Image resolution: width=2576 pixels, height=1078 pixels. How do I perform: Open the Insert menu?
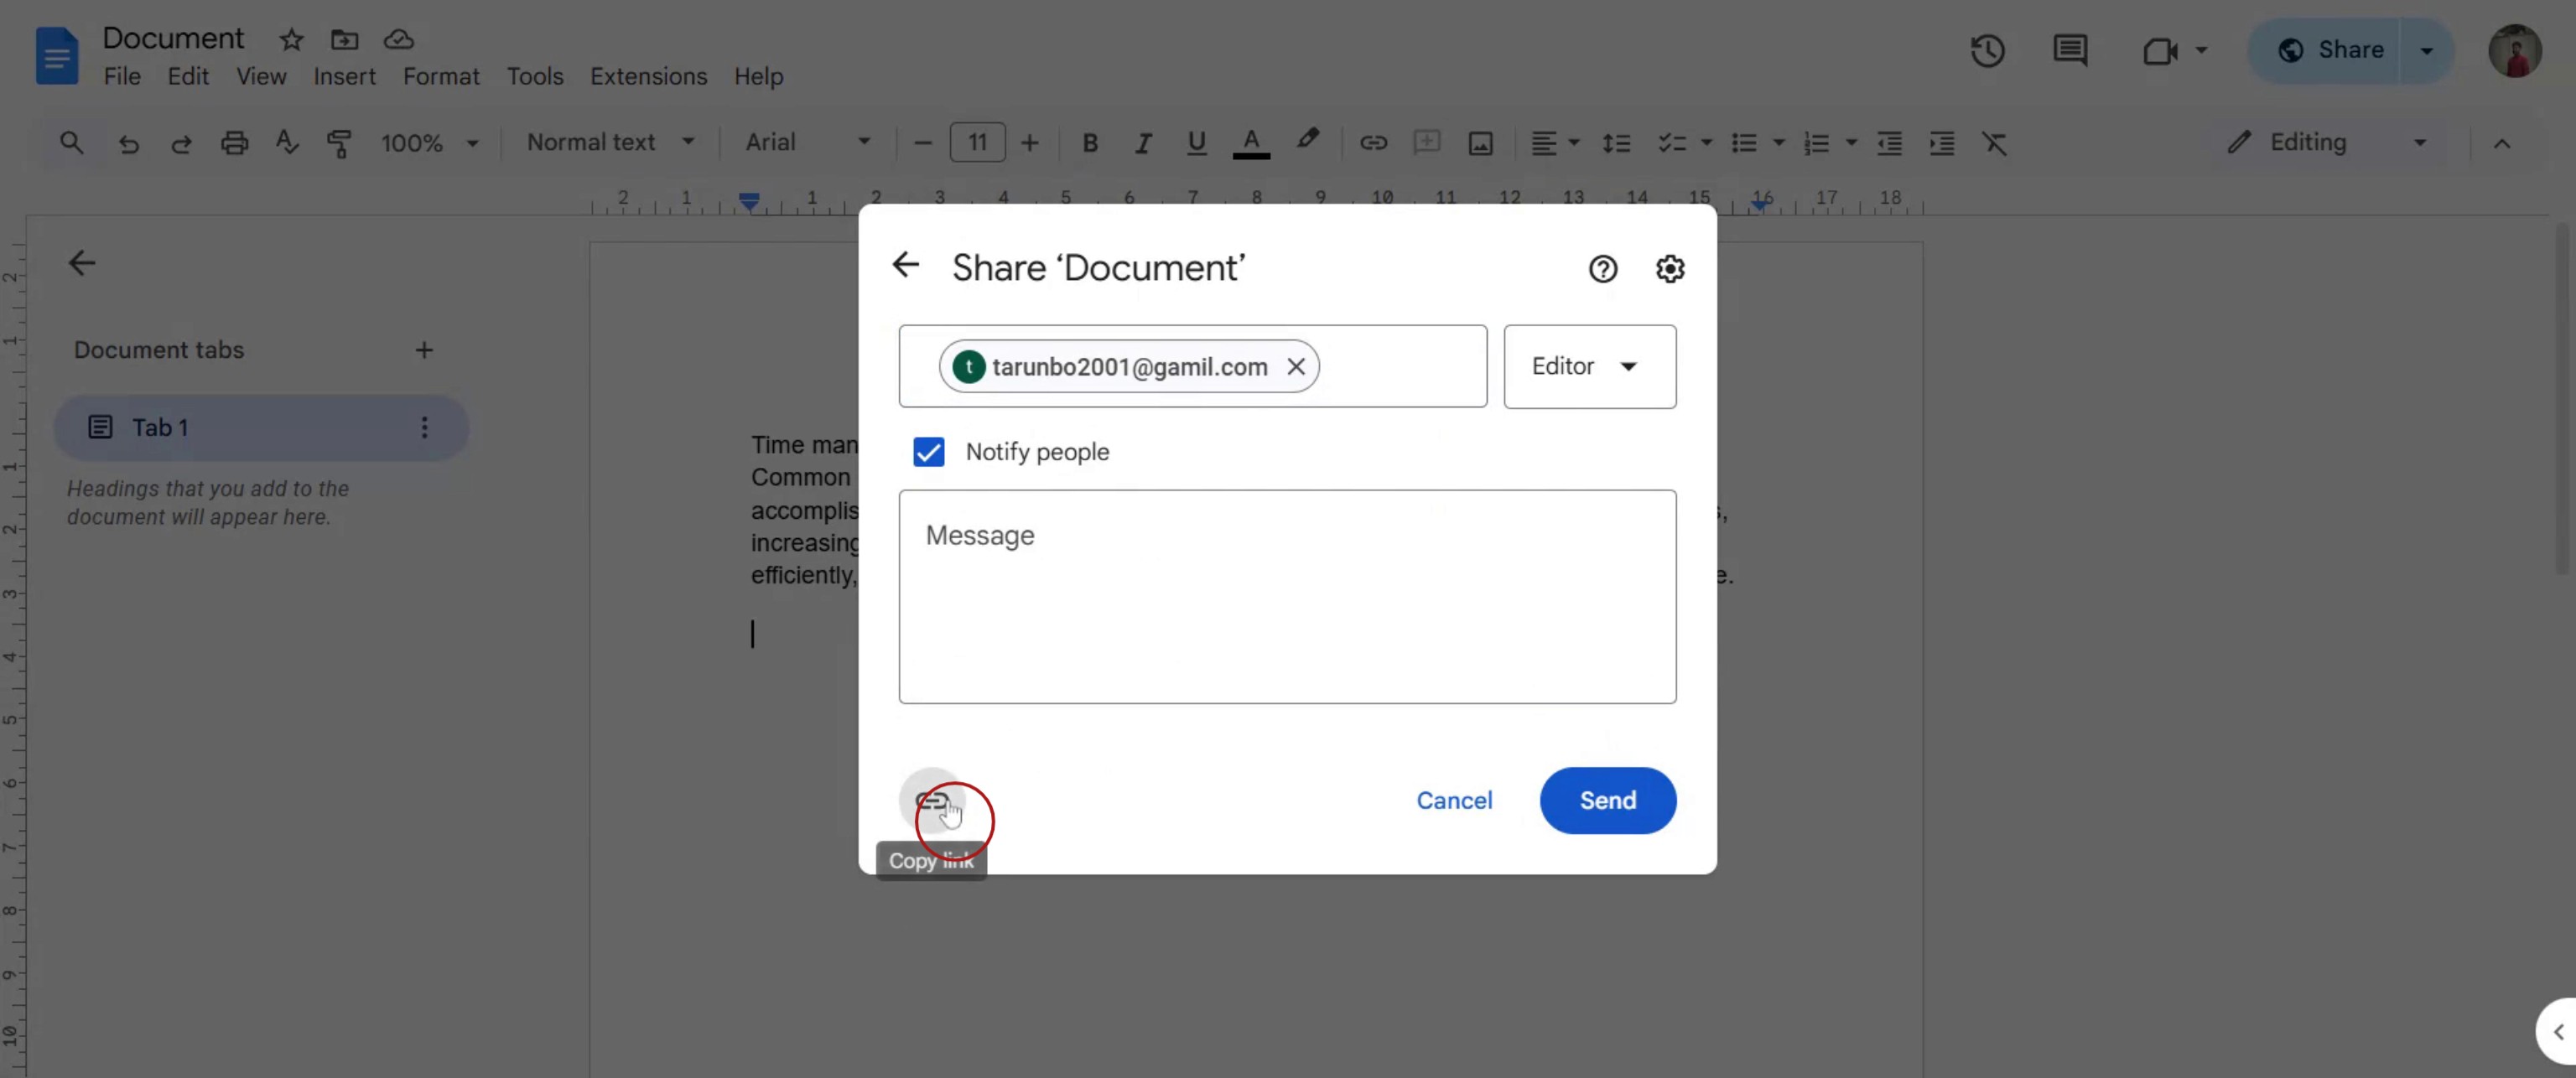coord(344,77)
